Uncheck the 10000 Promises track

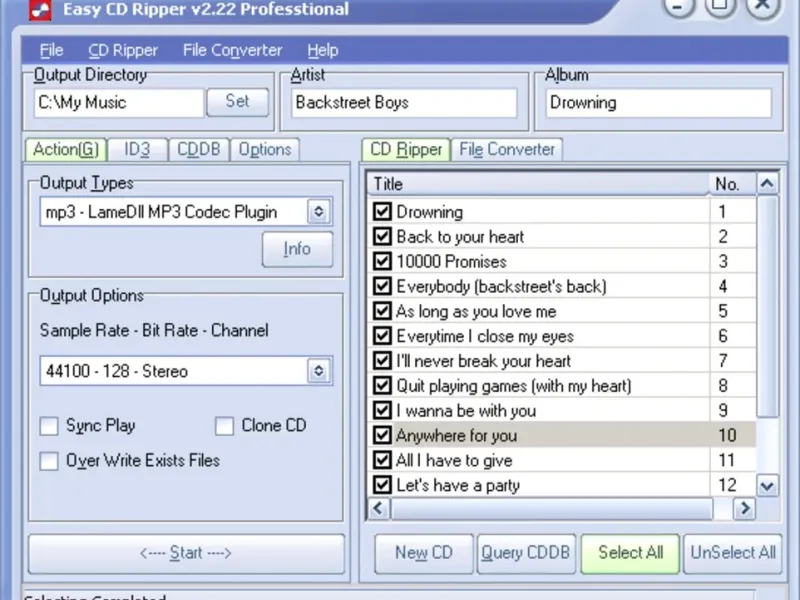[382, 261]
